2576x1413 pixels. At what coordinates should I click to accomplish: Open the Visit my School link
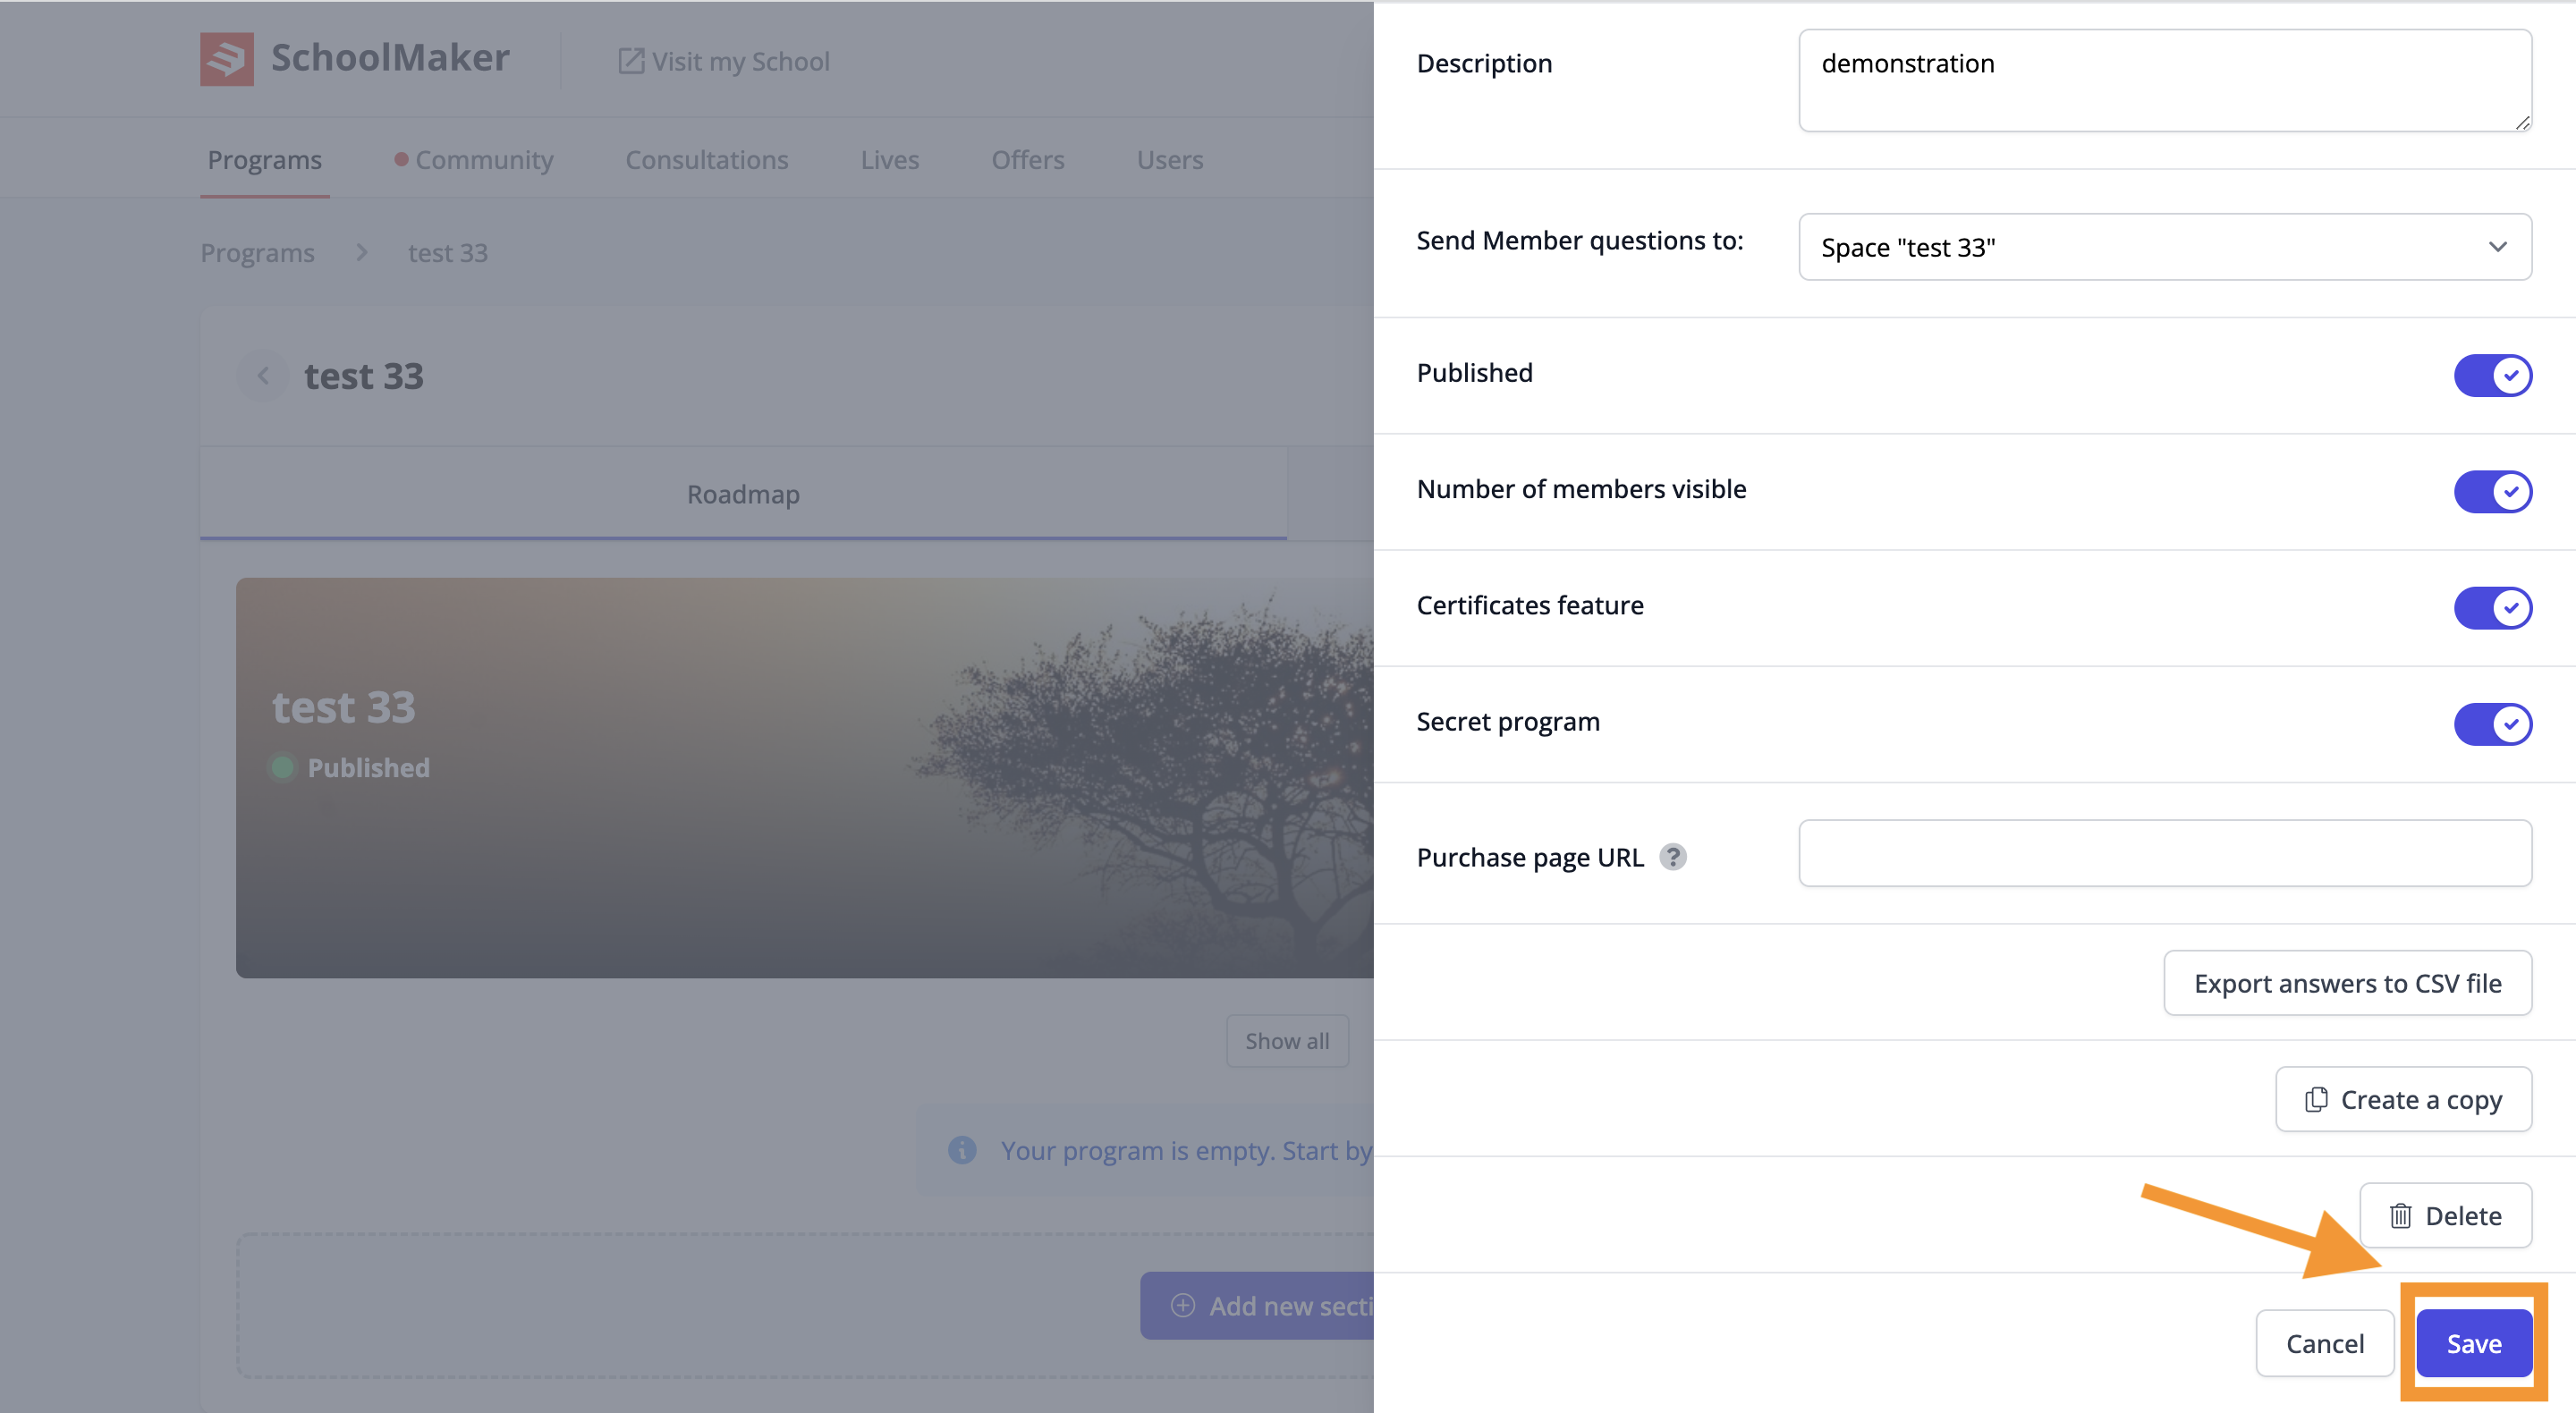(x=724, y=62)
